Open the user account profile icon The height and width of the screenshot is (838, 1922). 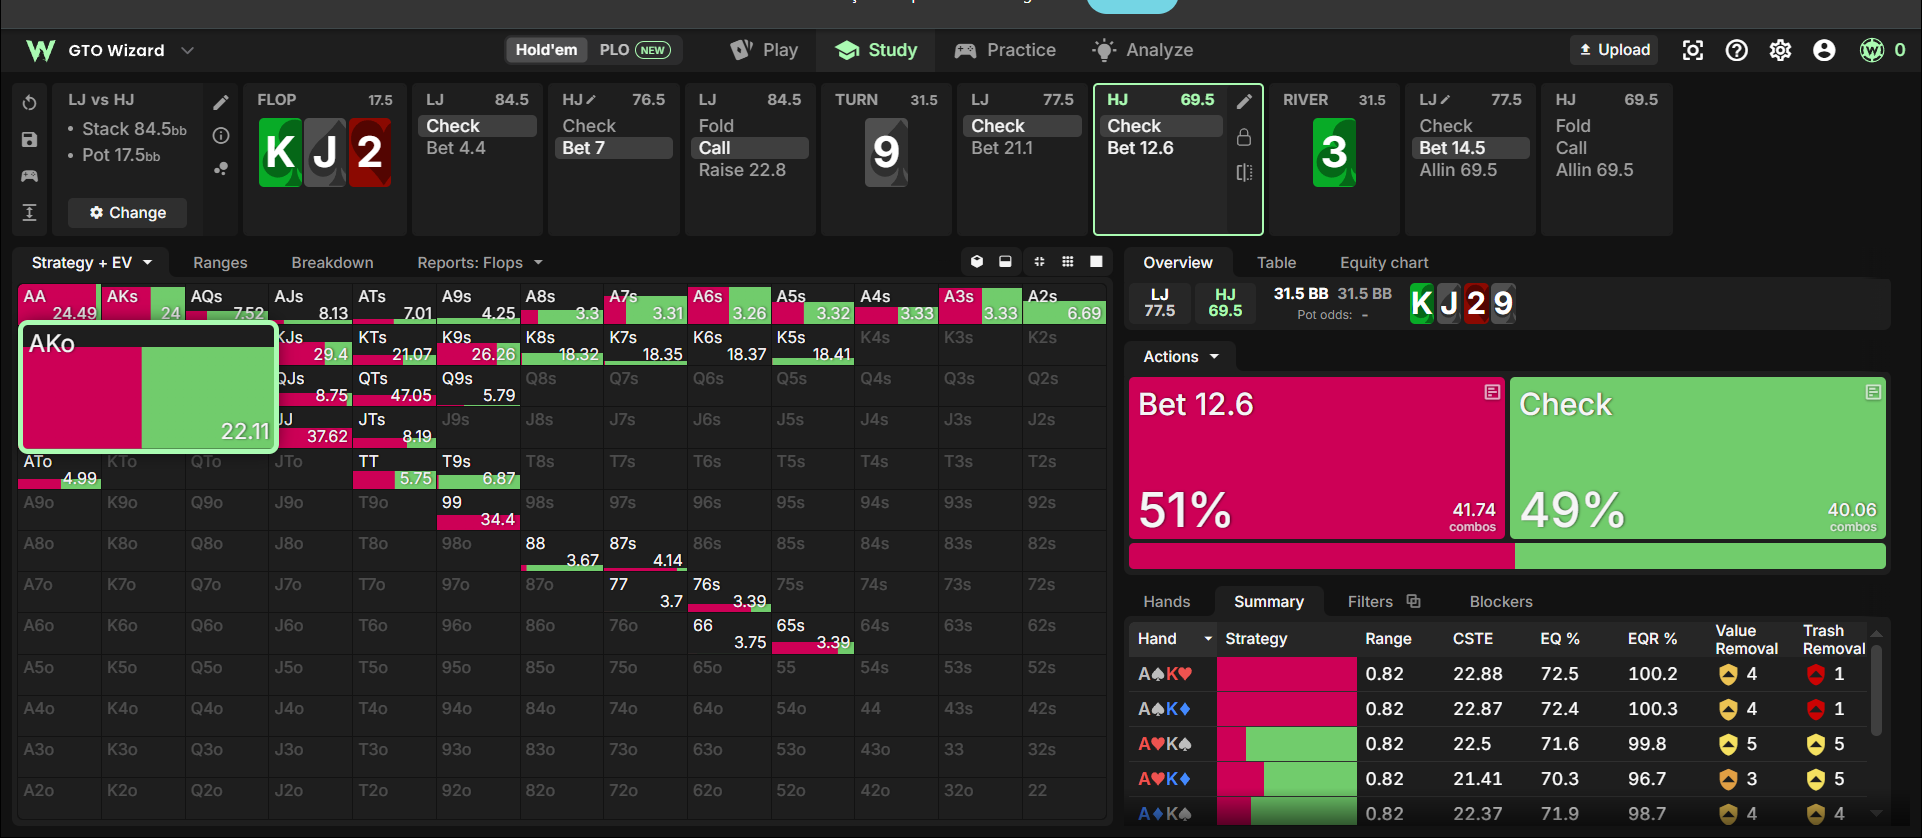(1824, 50)
